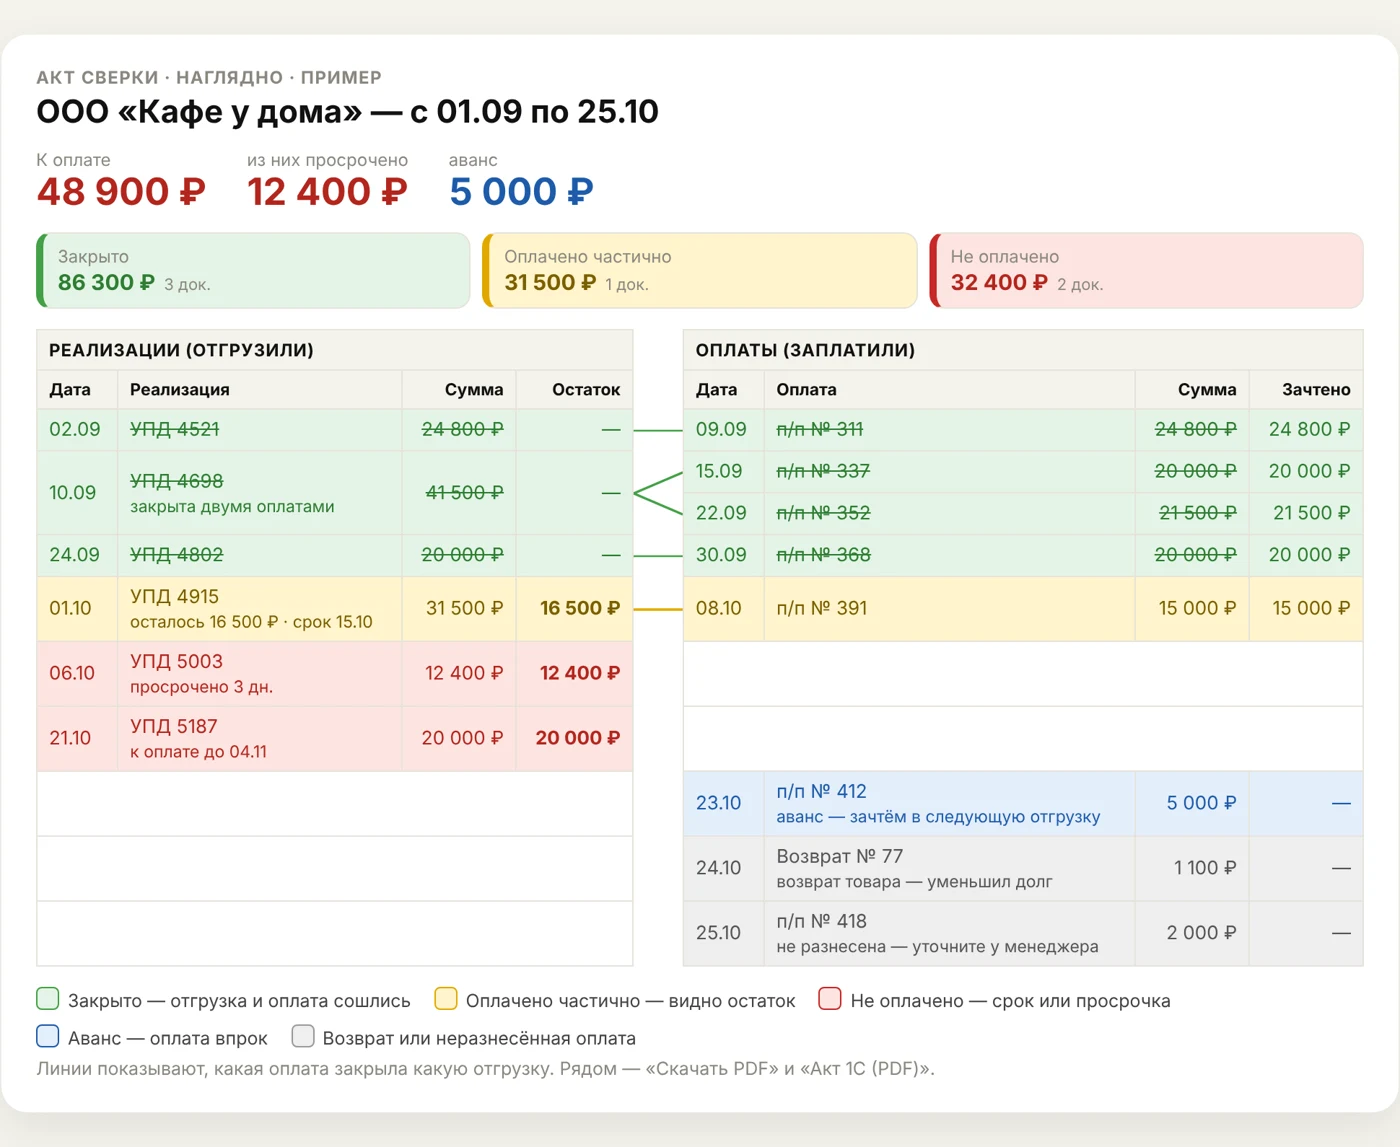Open the Не оплачено 32 400 ₽ card
The width and height of the screenshot is (1400, 1147).
tap(1146, 270)
